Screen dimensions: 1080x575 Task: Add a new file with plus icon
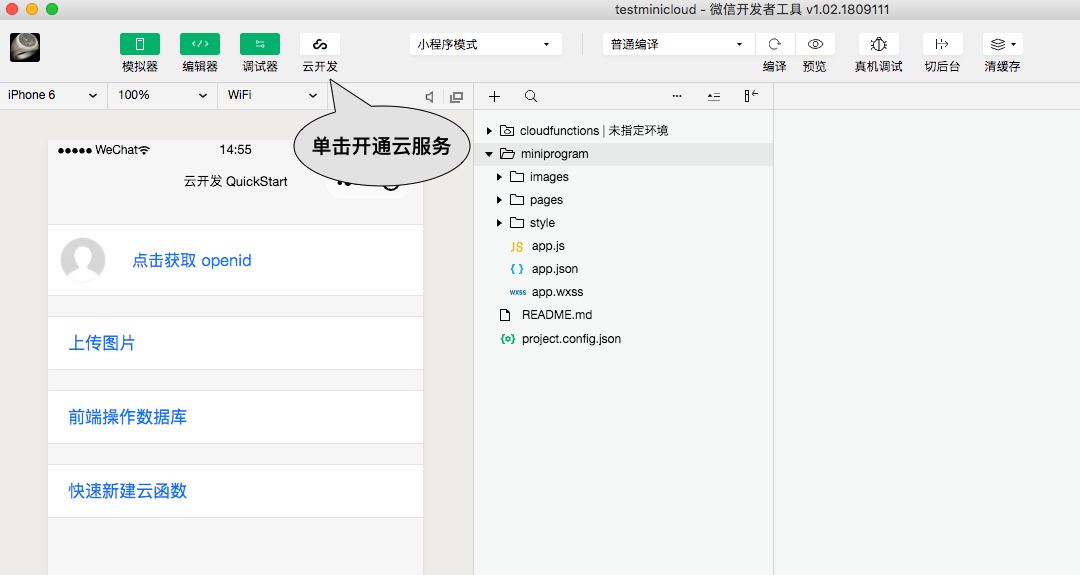(x=494, y=96)
